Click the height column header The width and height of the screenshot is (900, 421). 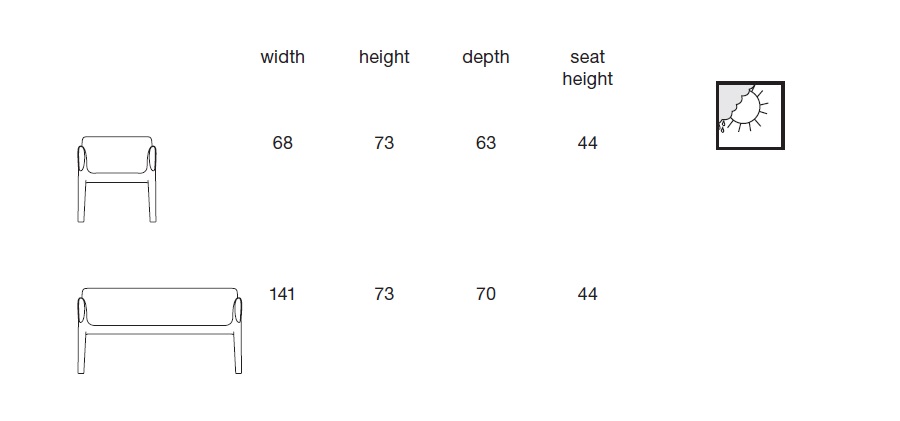click(384, 57)
